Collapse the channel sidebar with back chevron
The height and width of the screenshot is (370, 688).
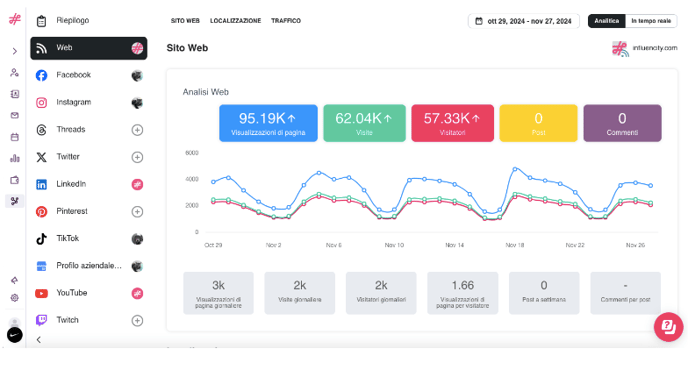tap(39, 340)
